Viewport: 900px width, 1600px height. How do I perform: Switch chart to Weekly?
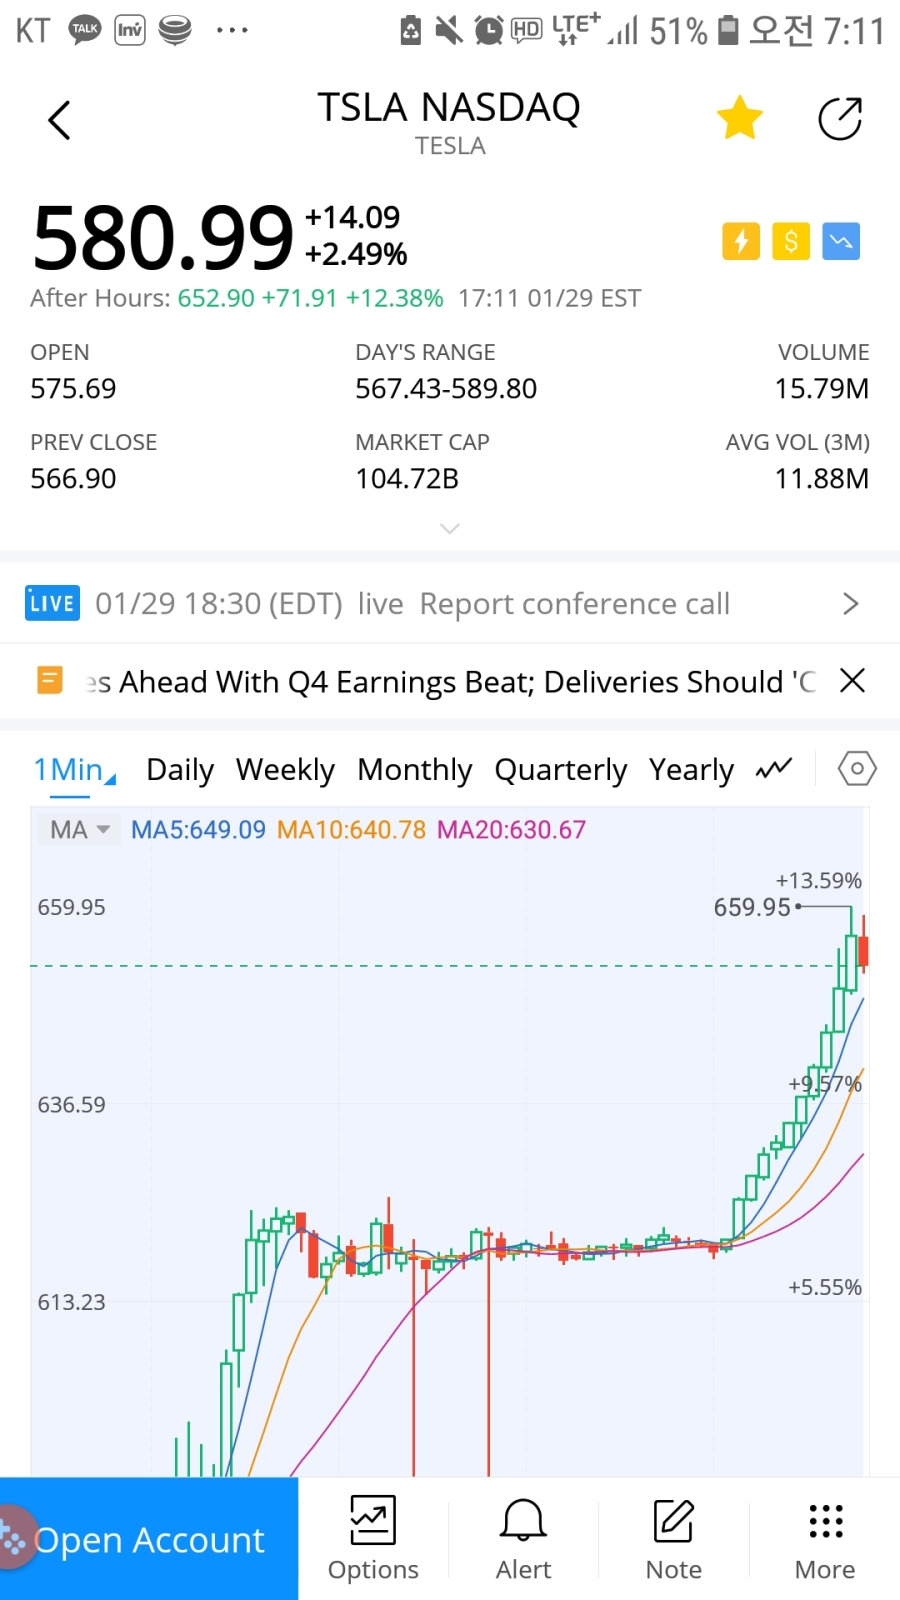(285, 770)
